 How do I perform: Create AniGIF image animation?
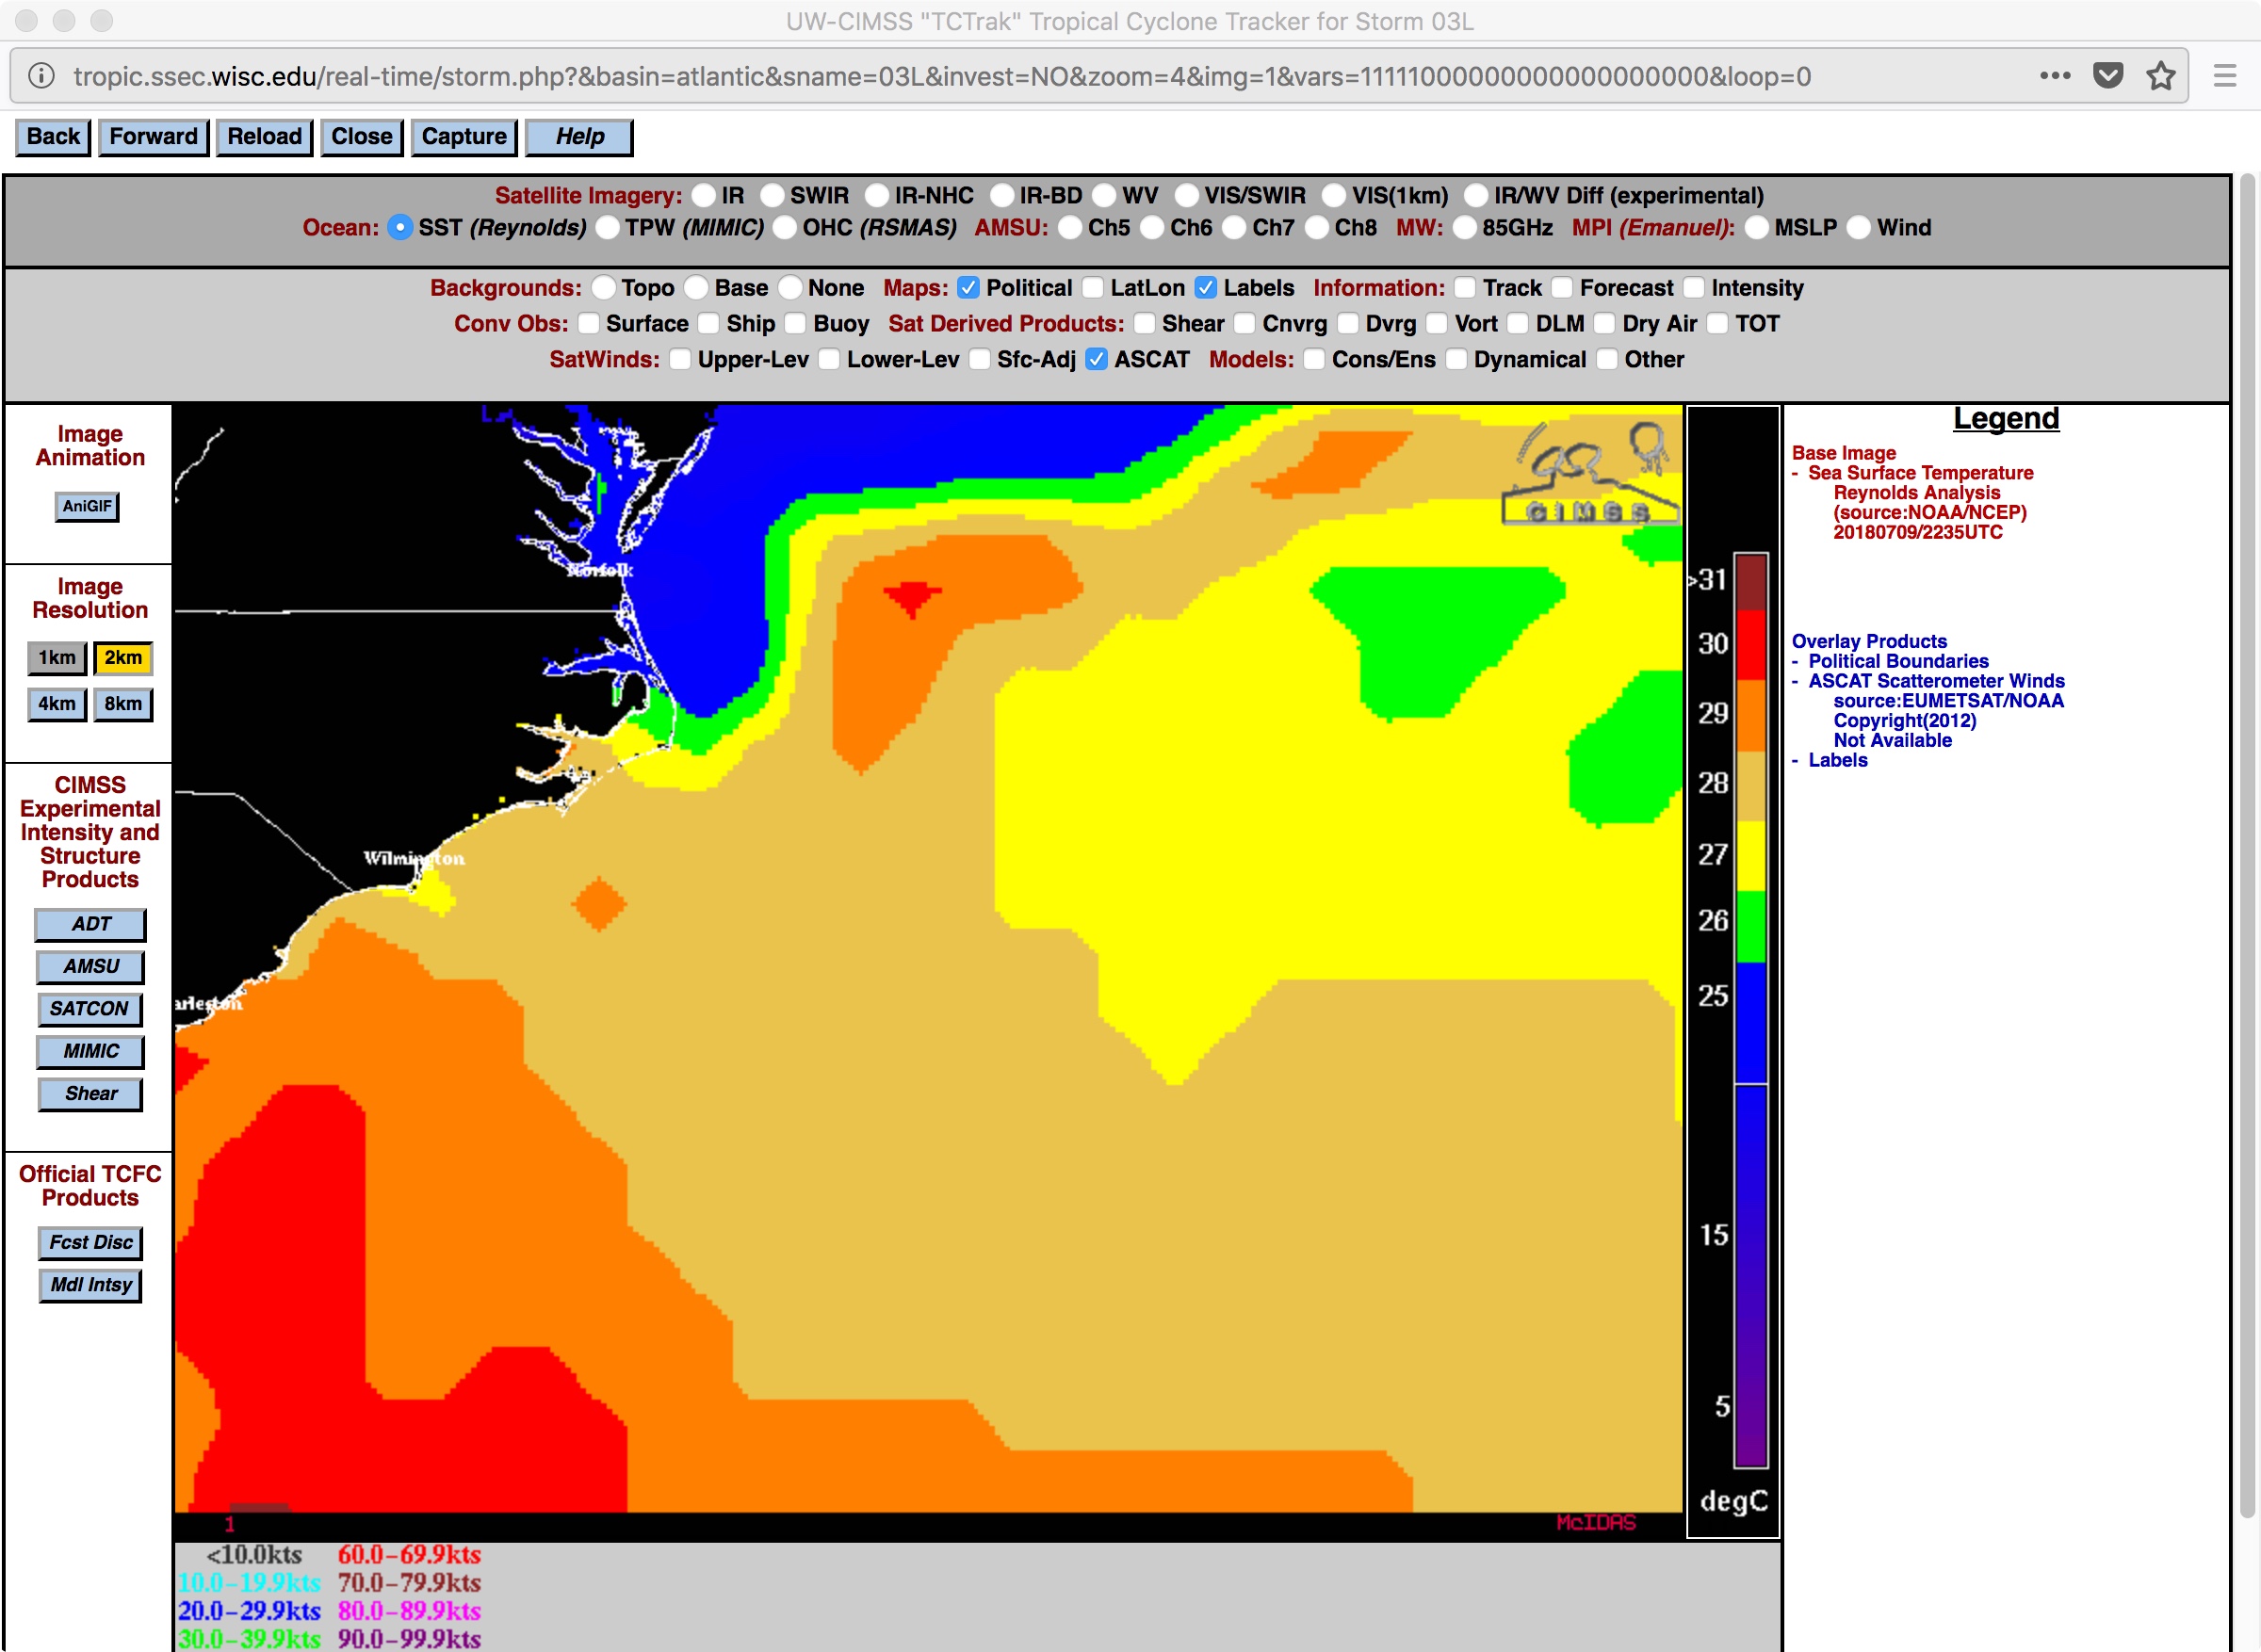tap(87, 506)
